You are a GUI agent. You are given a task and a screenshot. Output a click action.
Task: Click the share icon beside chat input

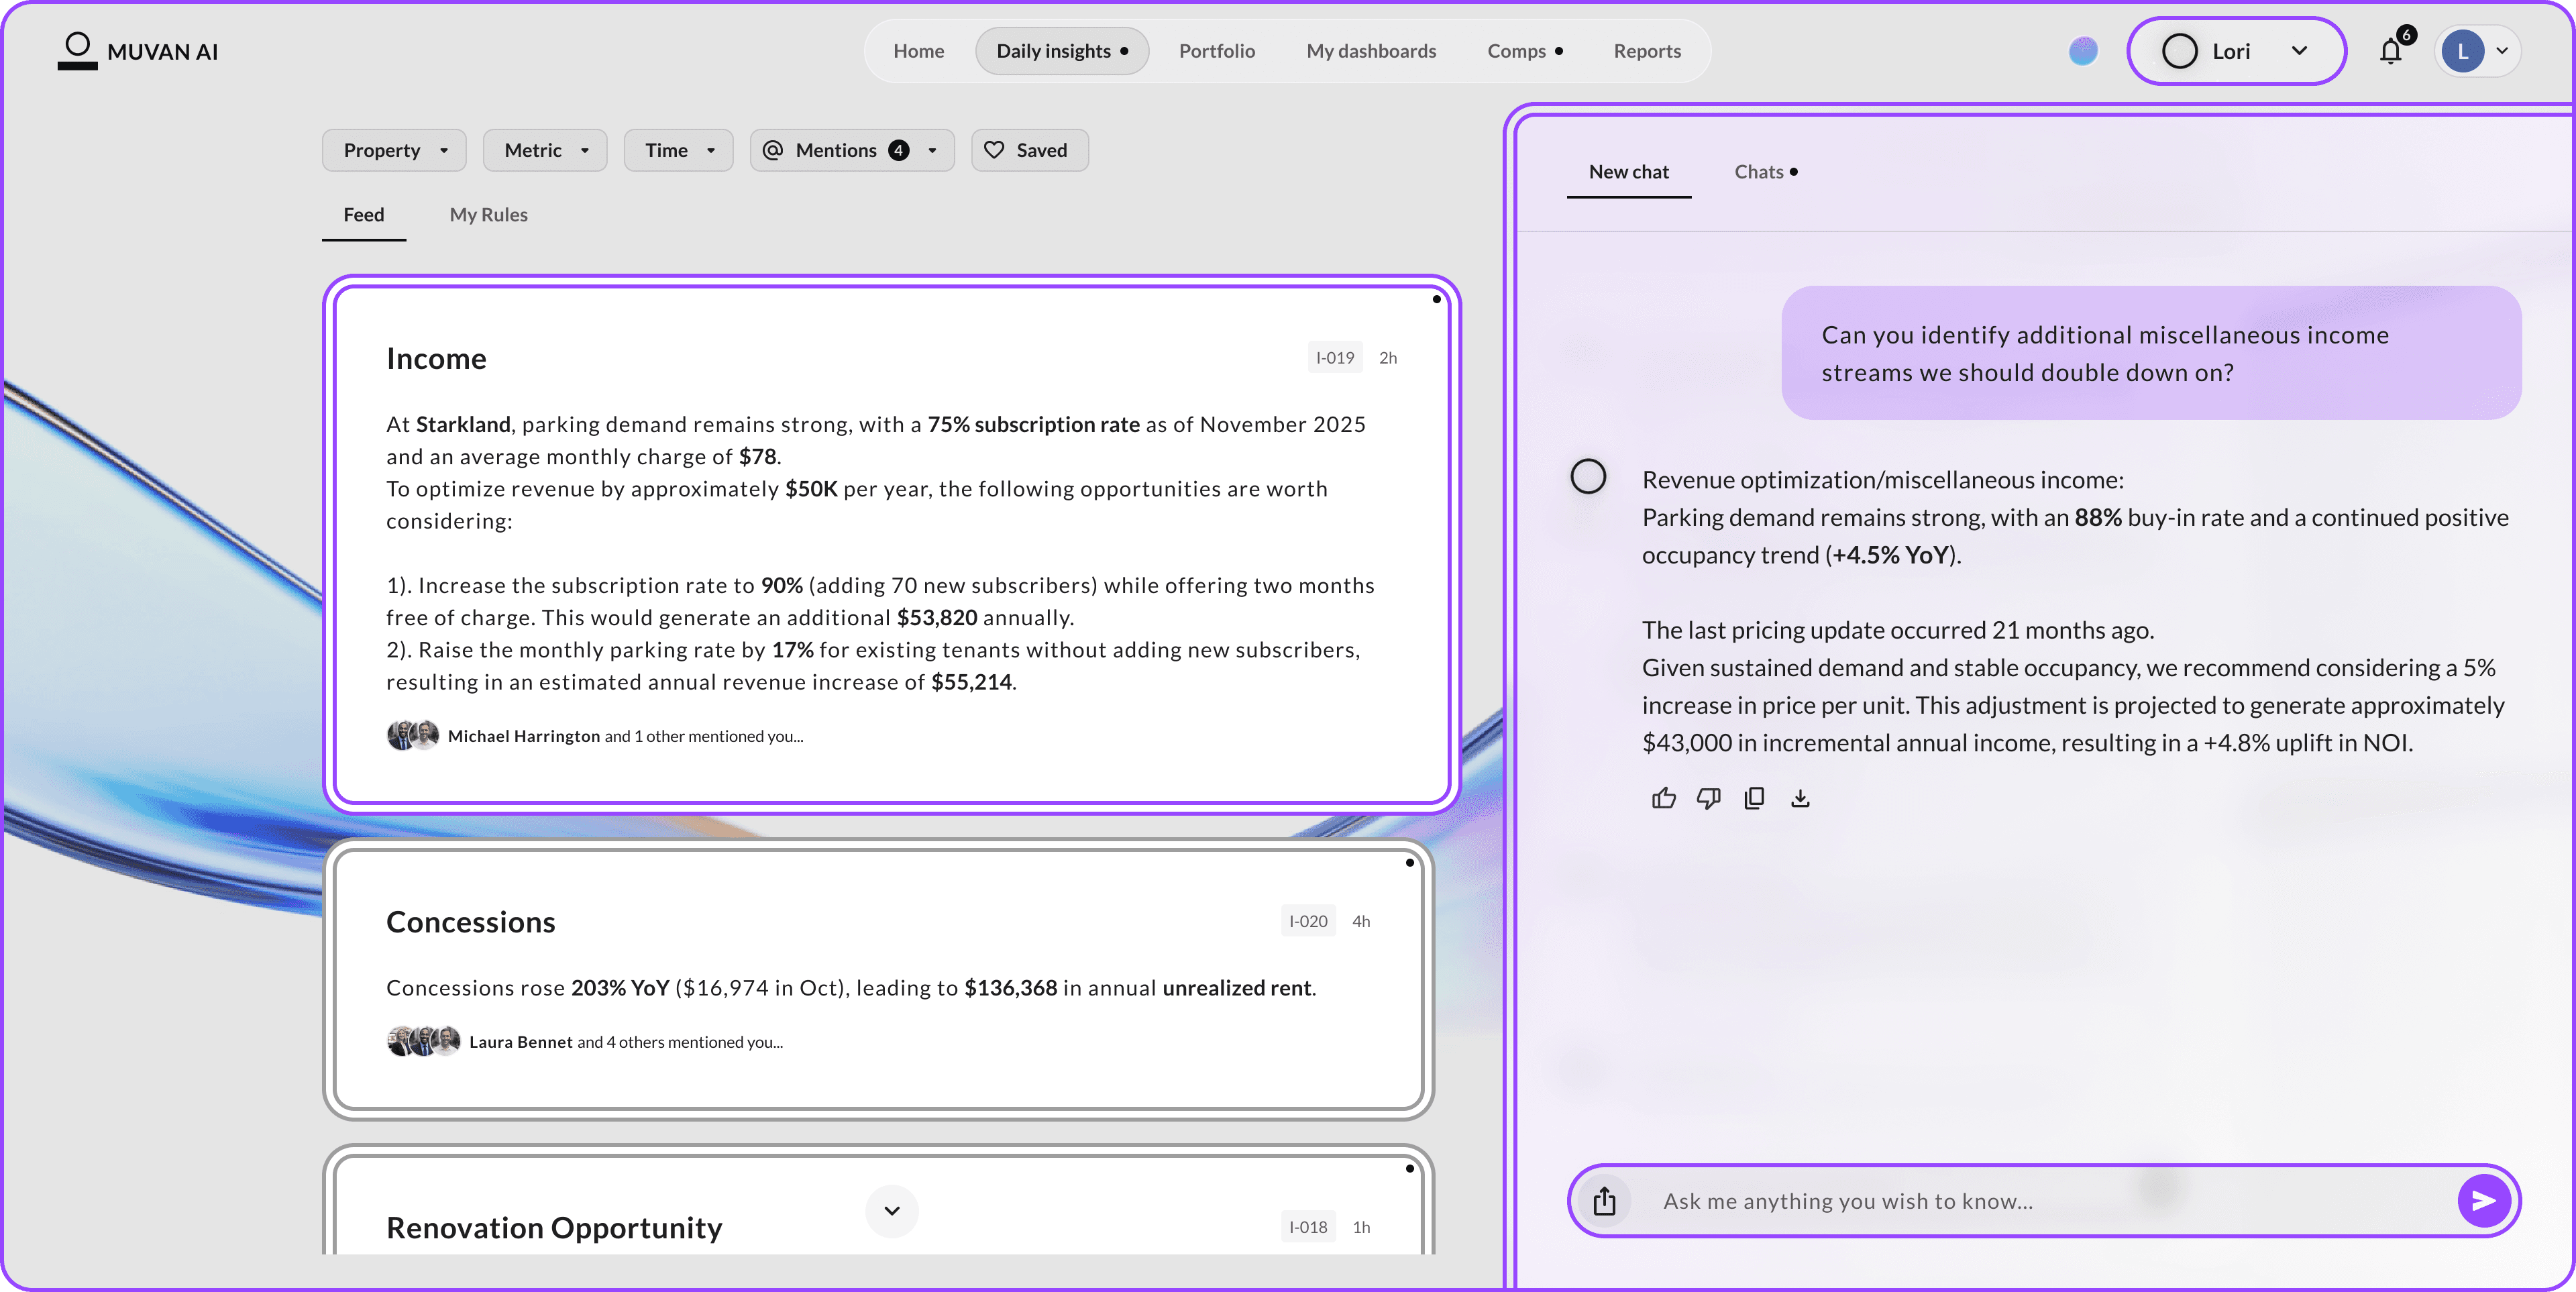point(1604,1201)
